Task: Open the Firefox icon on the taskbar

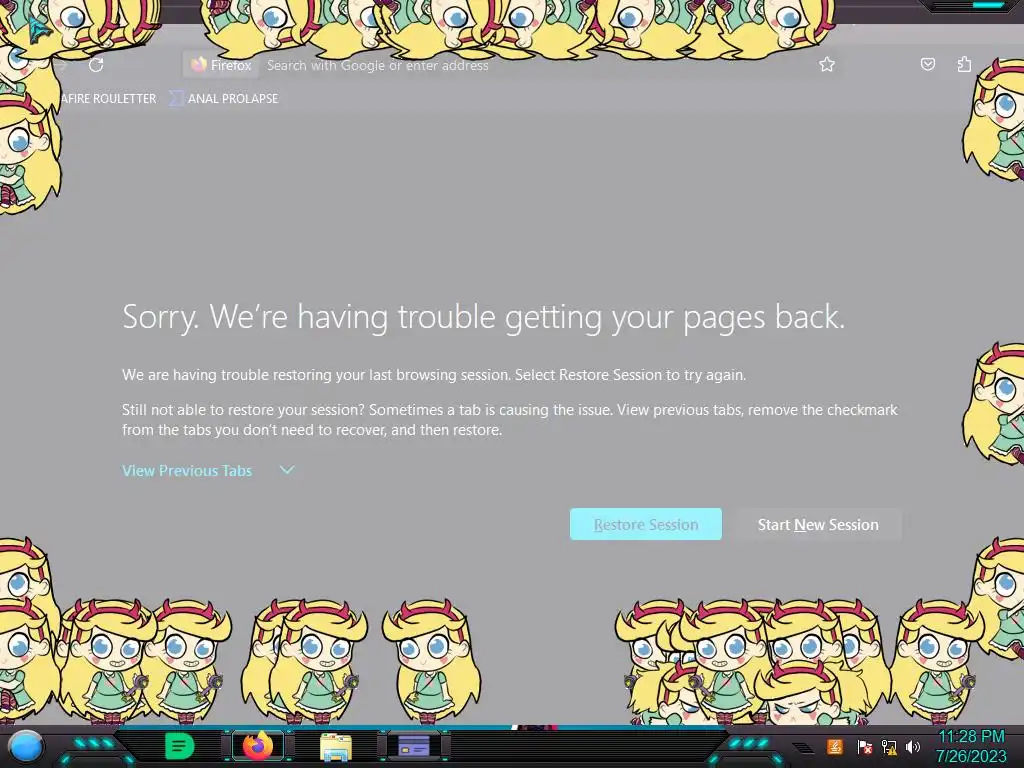Action: pos(258,746)
